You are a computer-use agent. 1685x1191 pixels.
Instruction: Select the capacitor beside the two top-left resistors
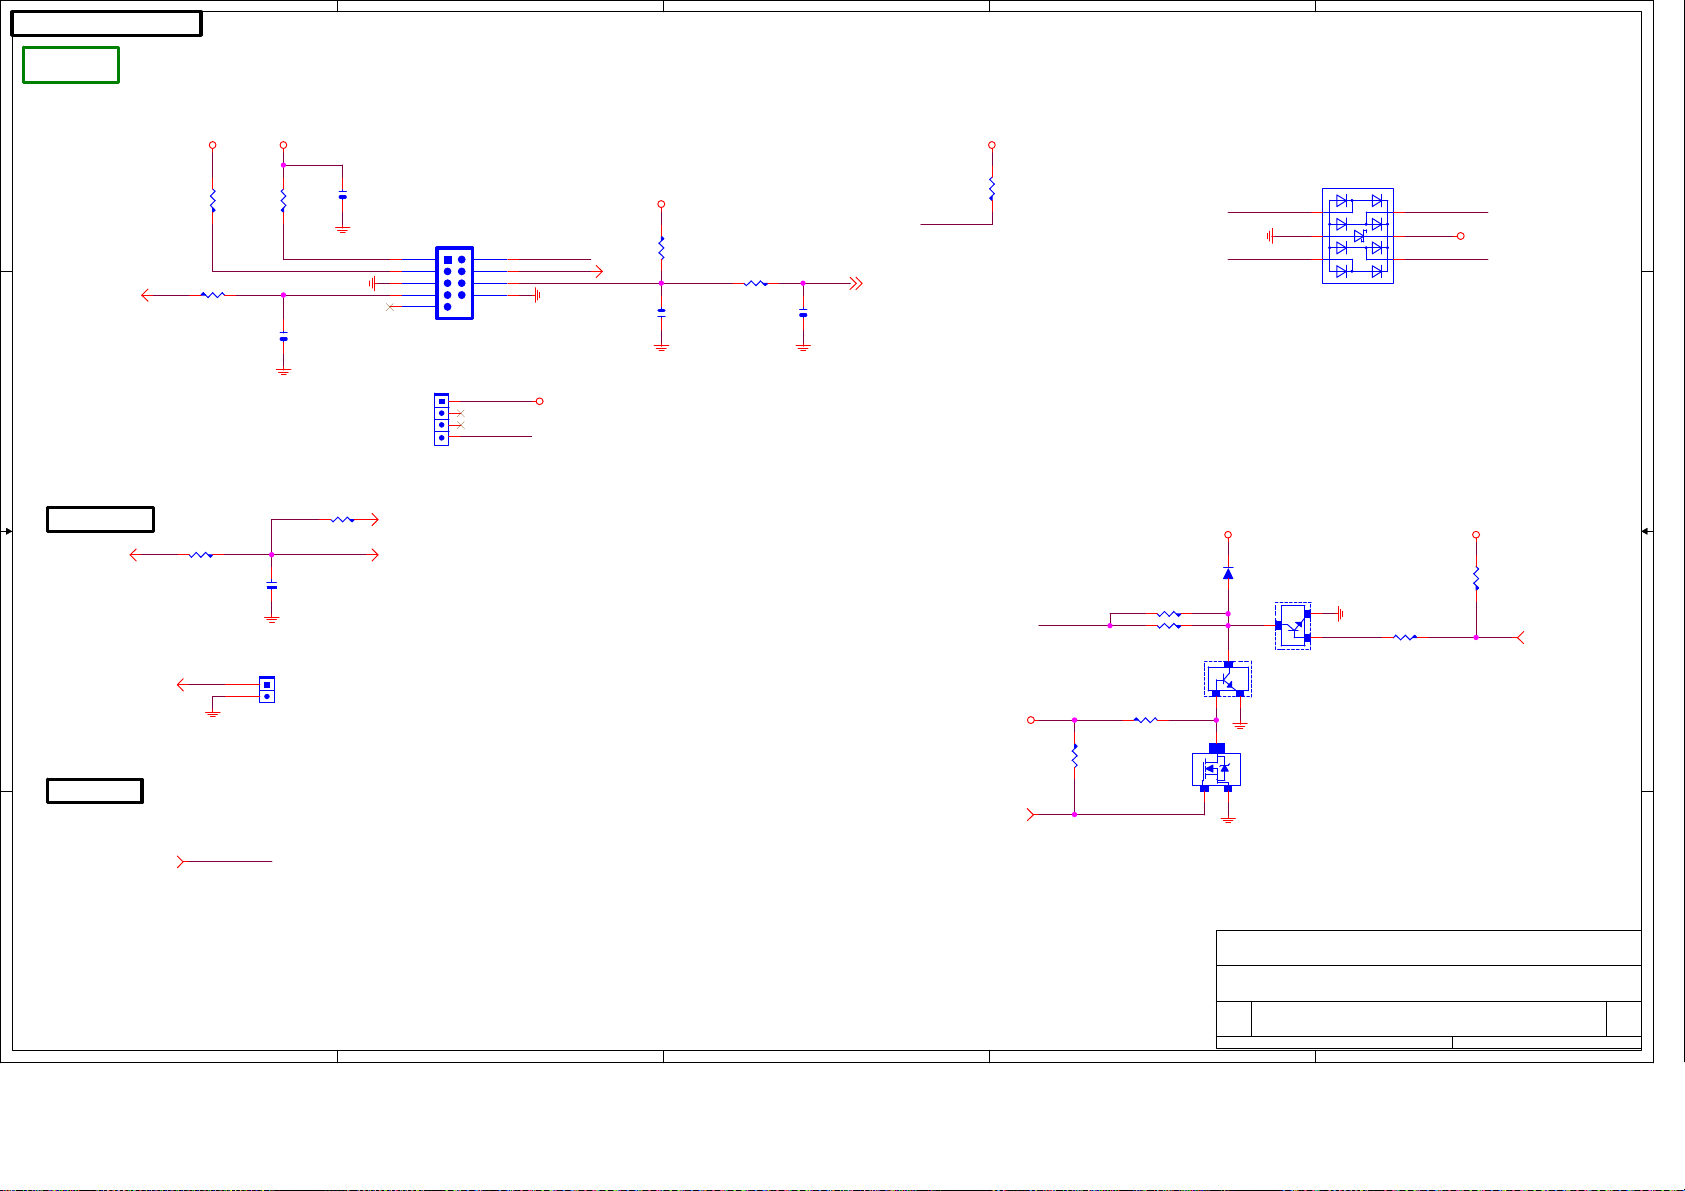pyautogui.click(x=343, y=196)
